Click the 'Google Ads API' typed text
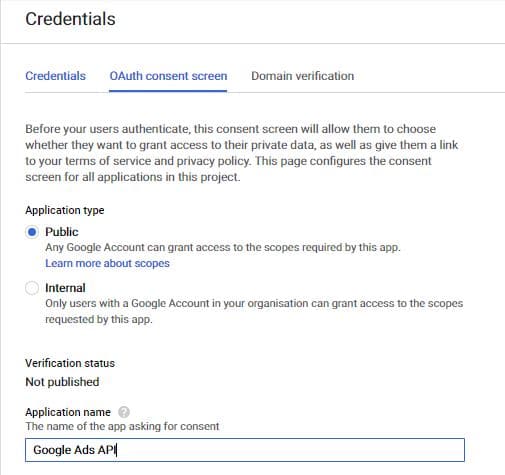Screen dimensions: 505x475 click(74, 450)
